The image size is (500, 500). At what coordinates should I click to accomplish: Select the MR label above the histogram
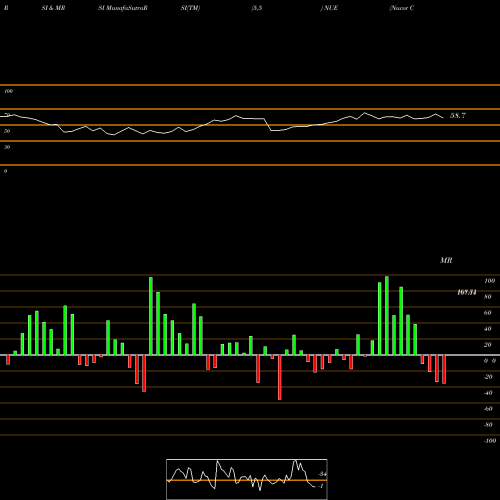click(x=446, y=260)
